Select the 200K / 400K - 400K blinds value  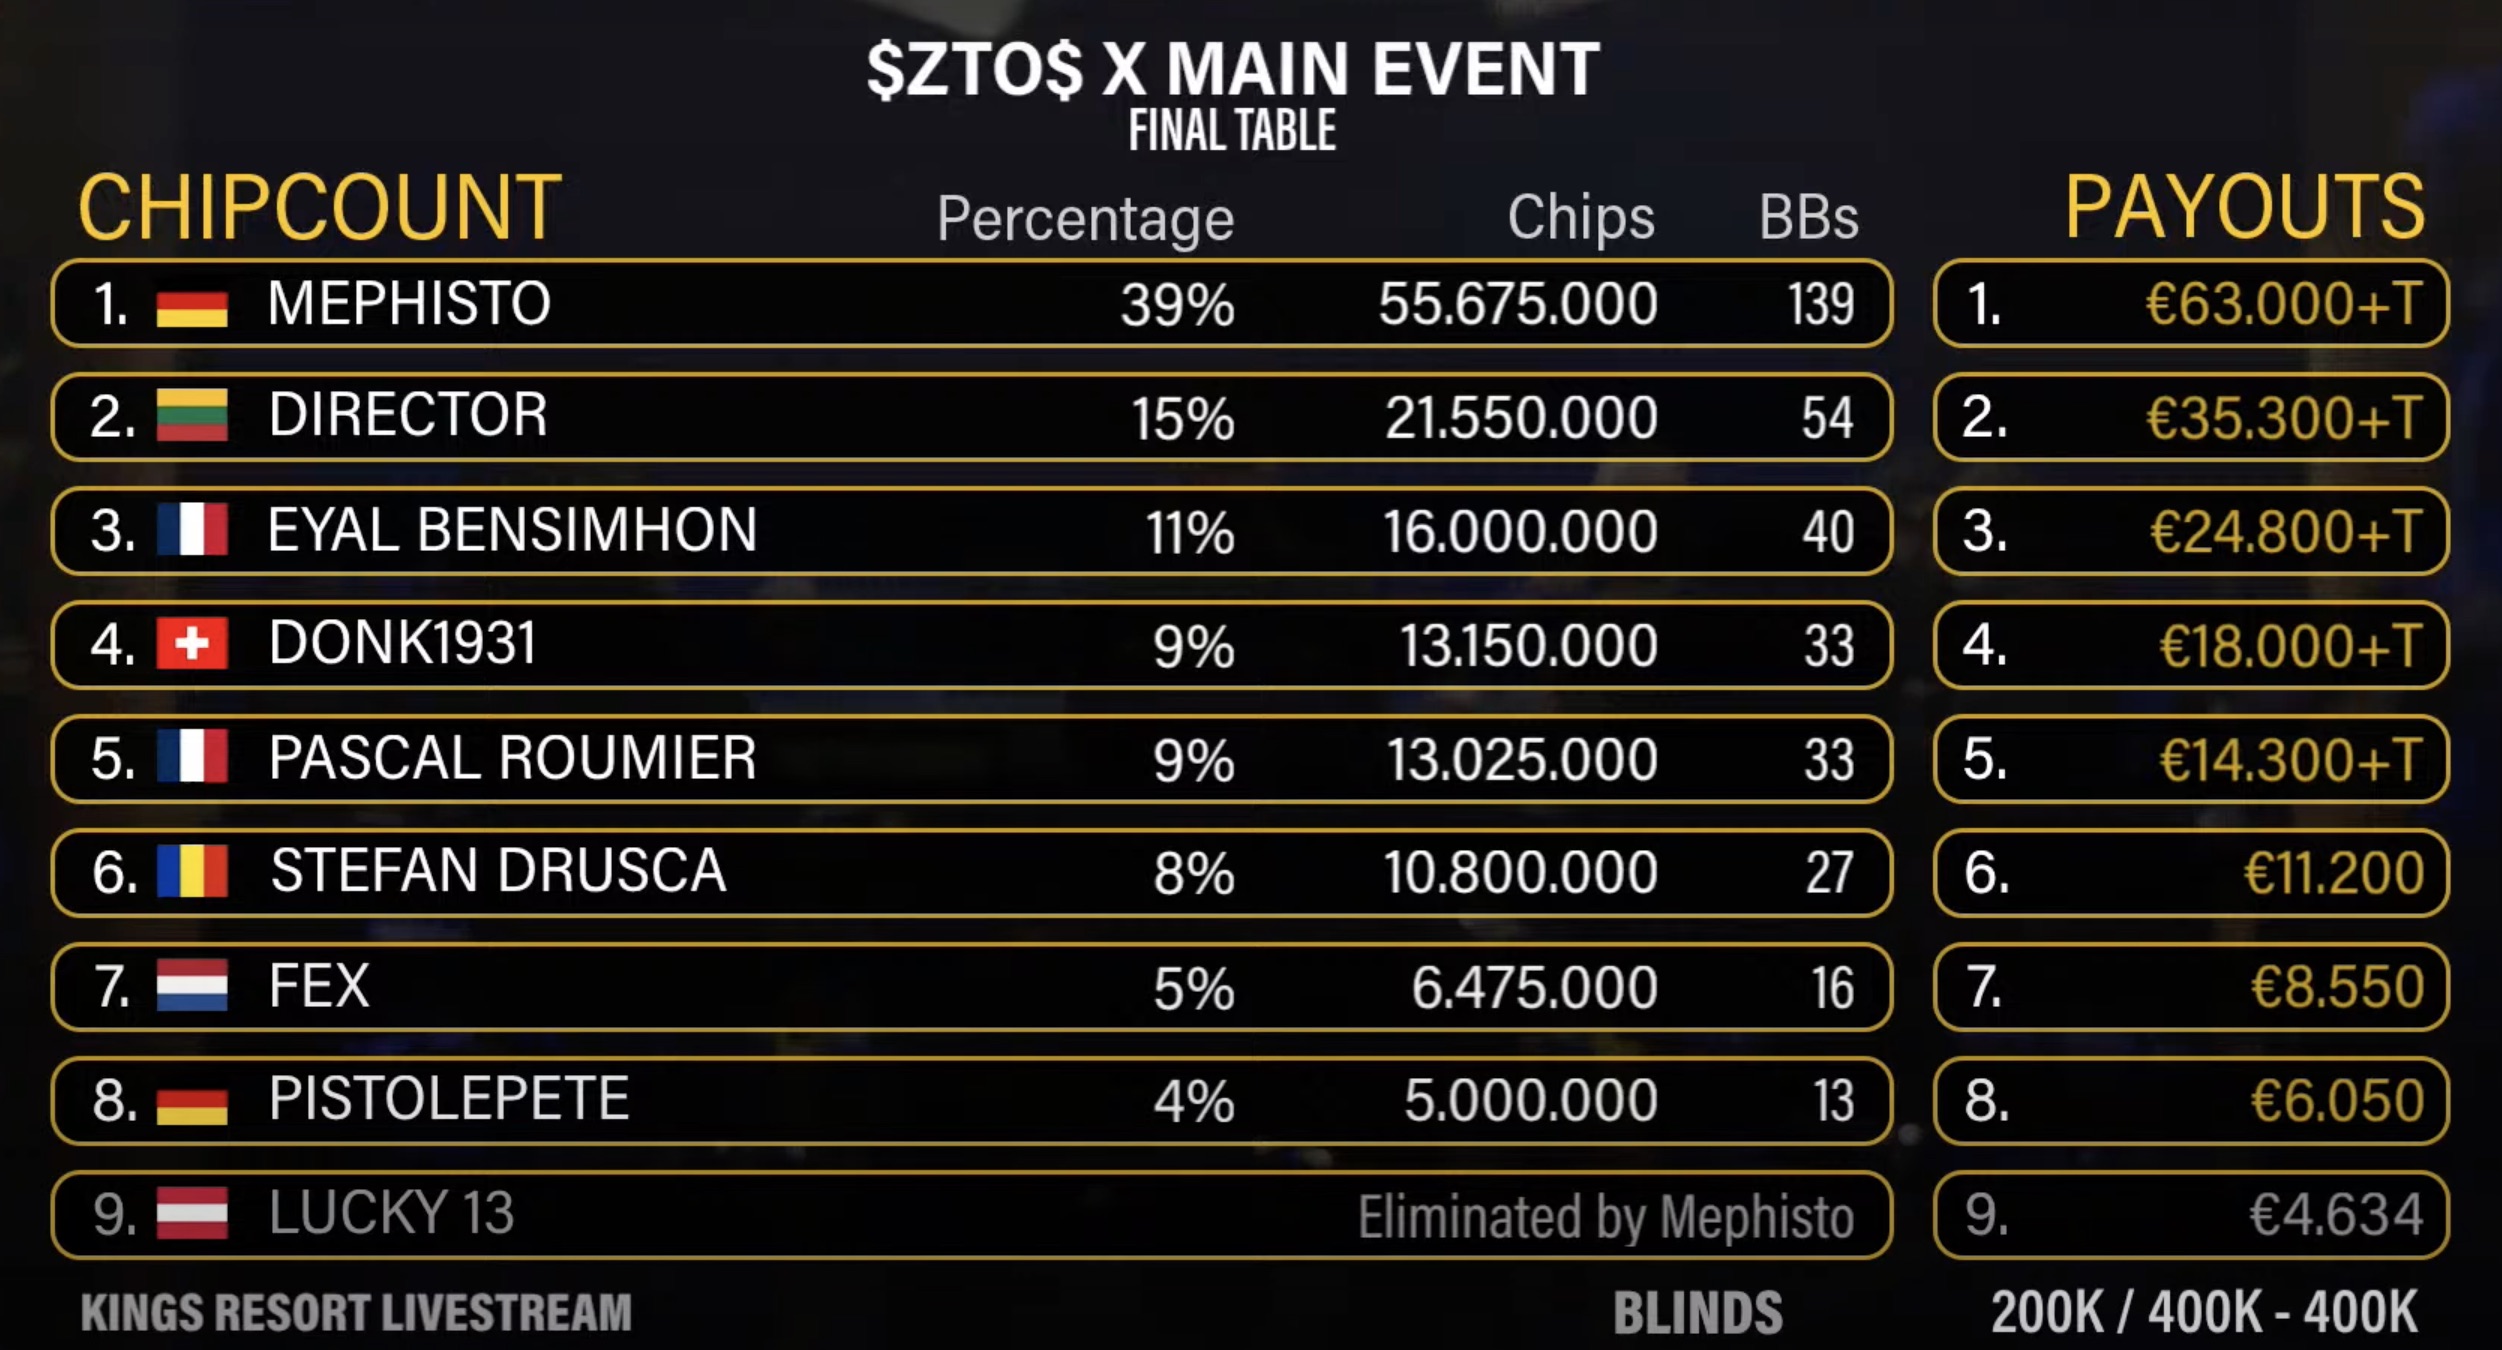[2204, 1312]
